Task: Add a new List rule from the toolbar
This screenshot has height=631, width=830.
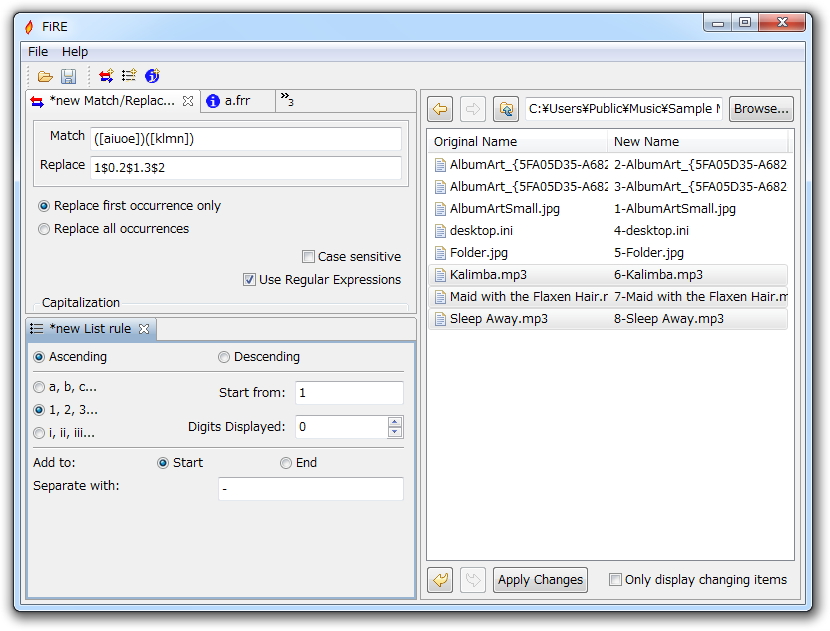Action: (129, 76)
